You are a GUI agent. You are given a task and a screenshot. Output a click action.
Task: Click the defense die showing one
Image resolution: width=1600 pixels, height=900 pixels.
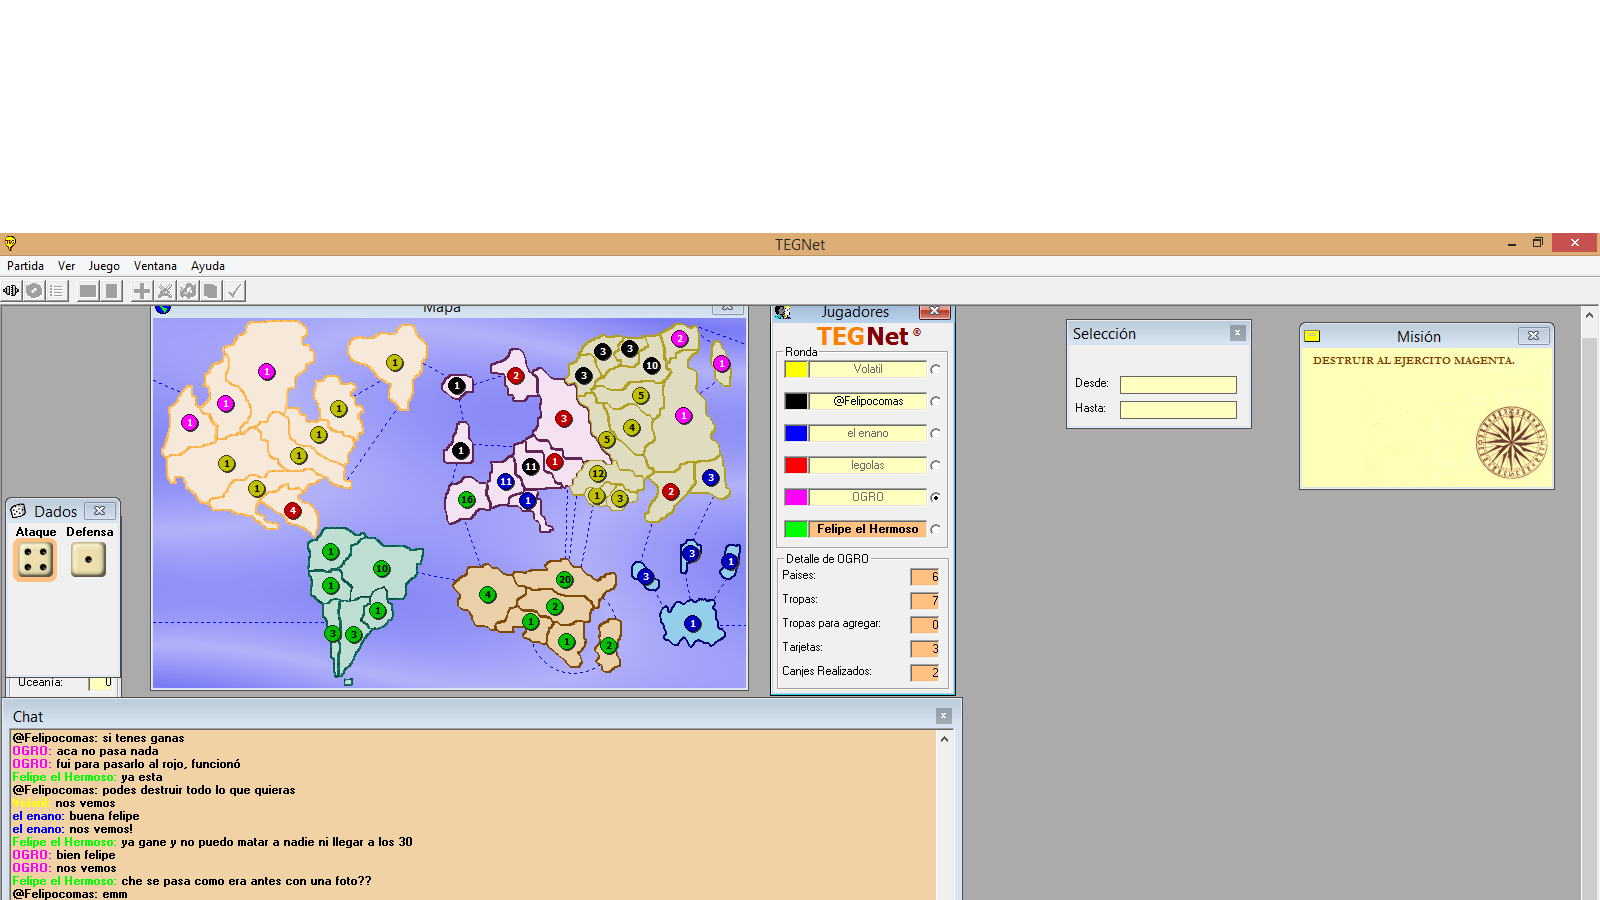point(88,560)
